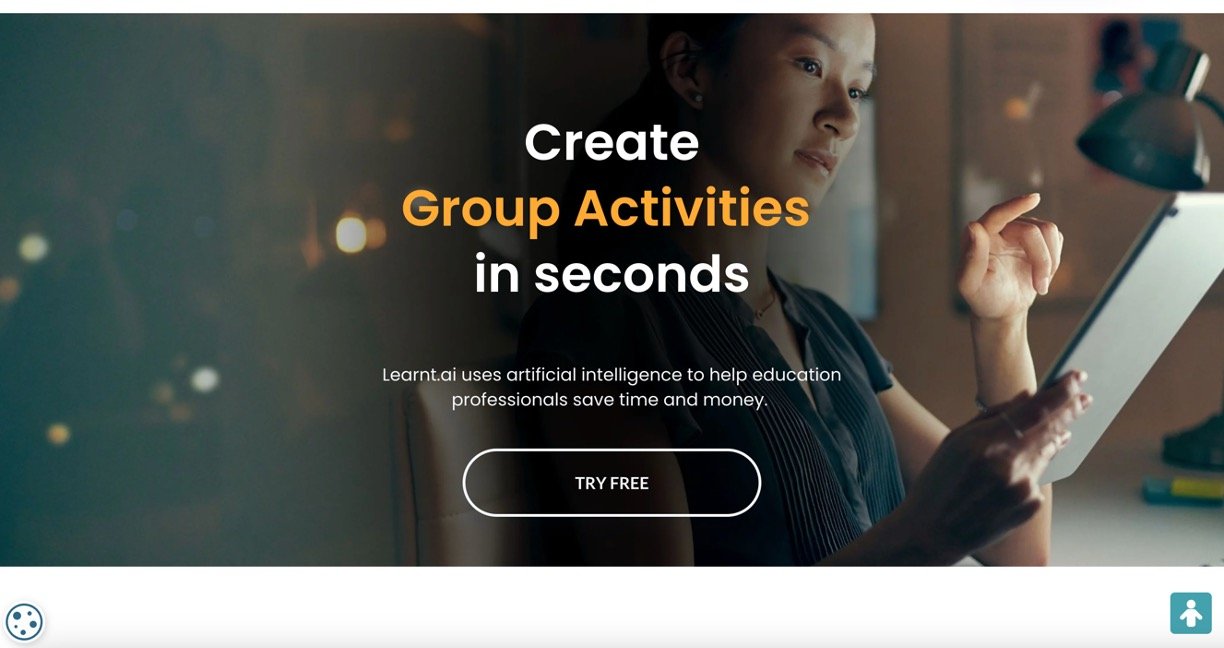
Task: Click the woman's earring
Action: 697,98
